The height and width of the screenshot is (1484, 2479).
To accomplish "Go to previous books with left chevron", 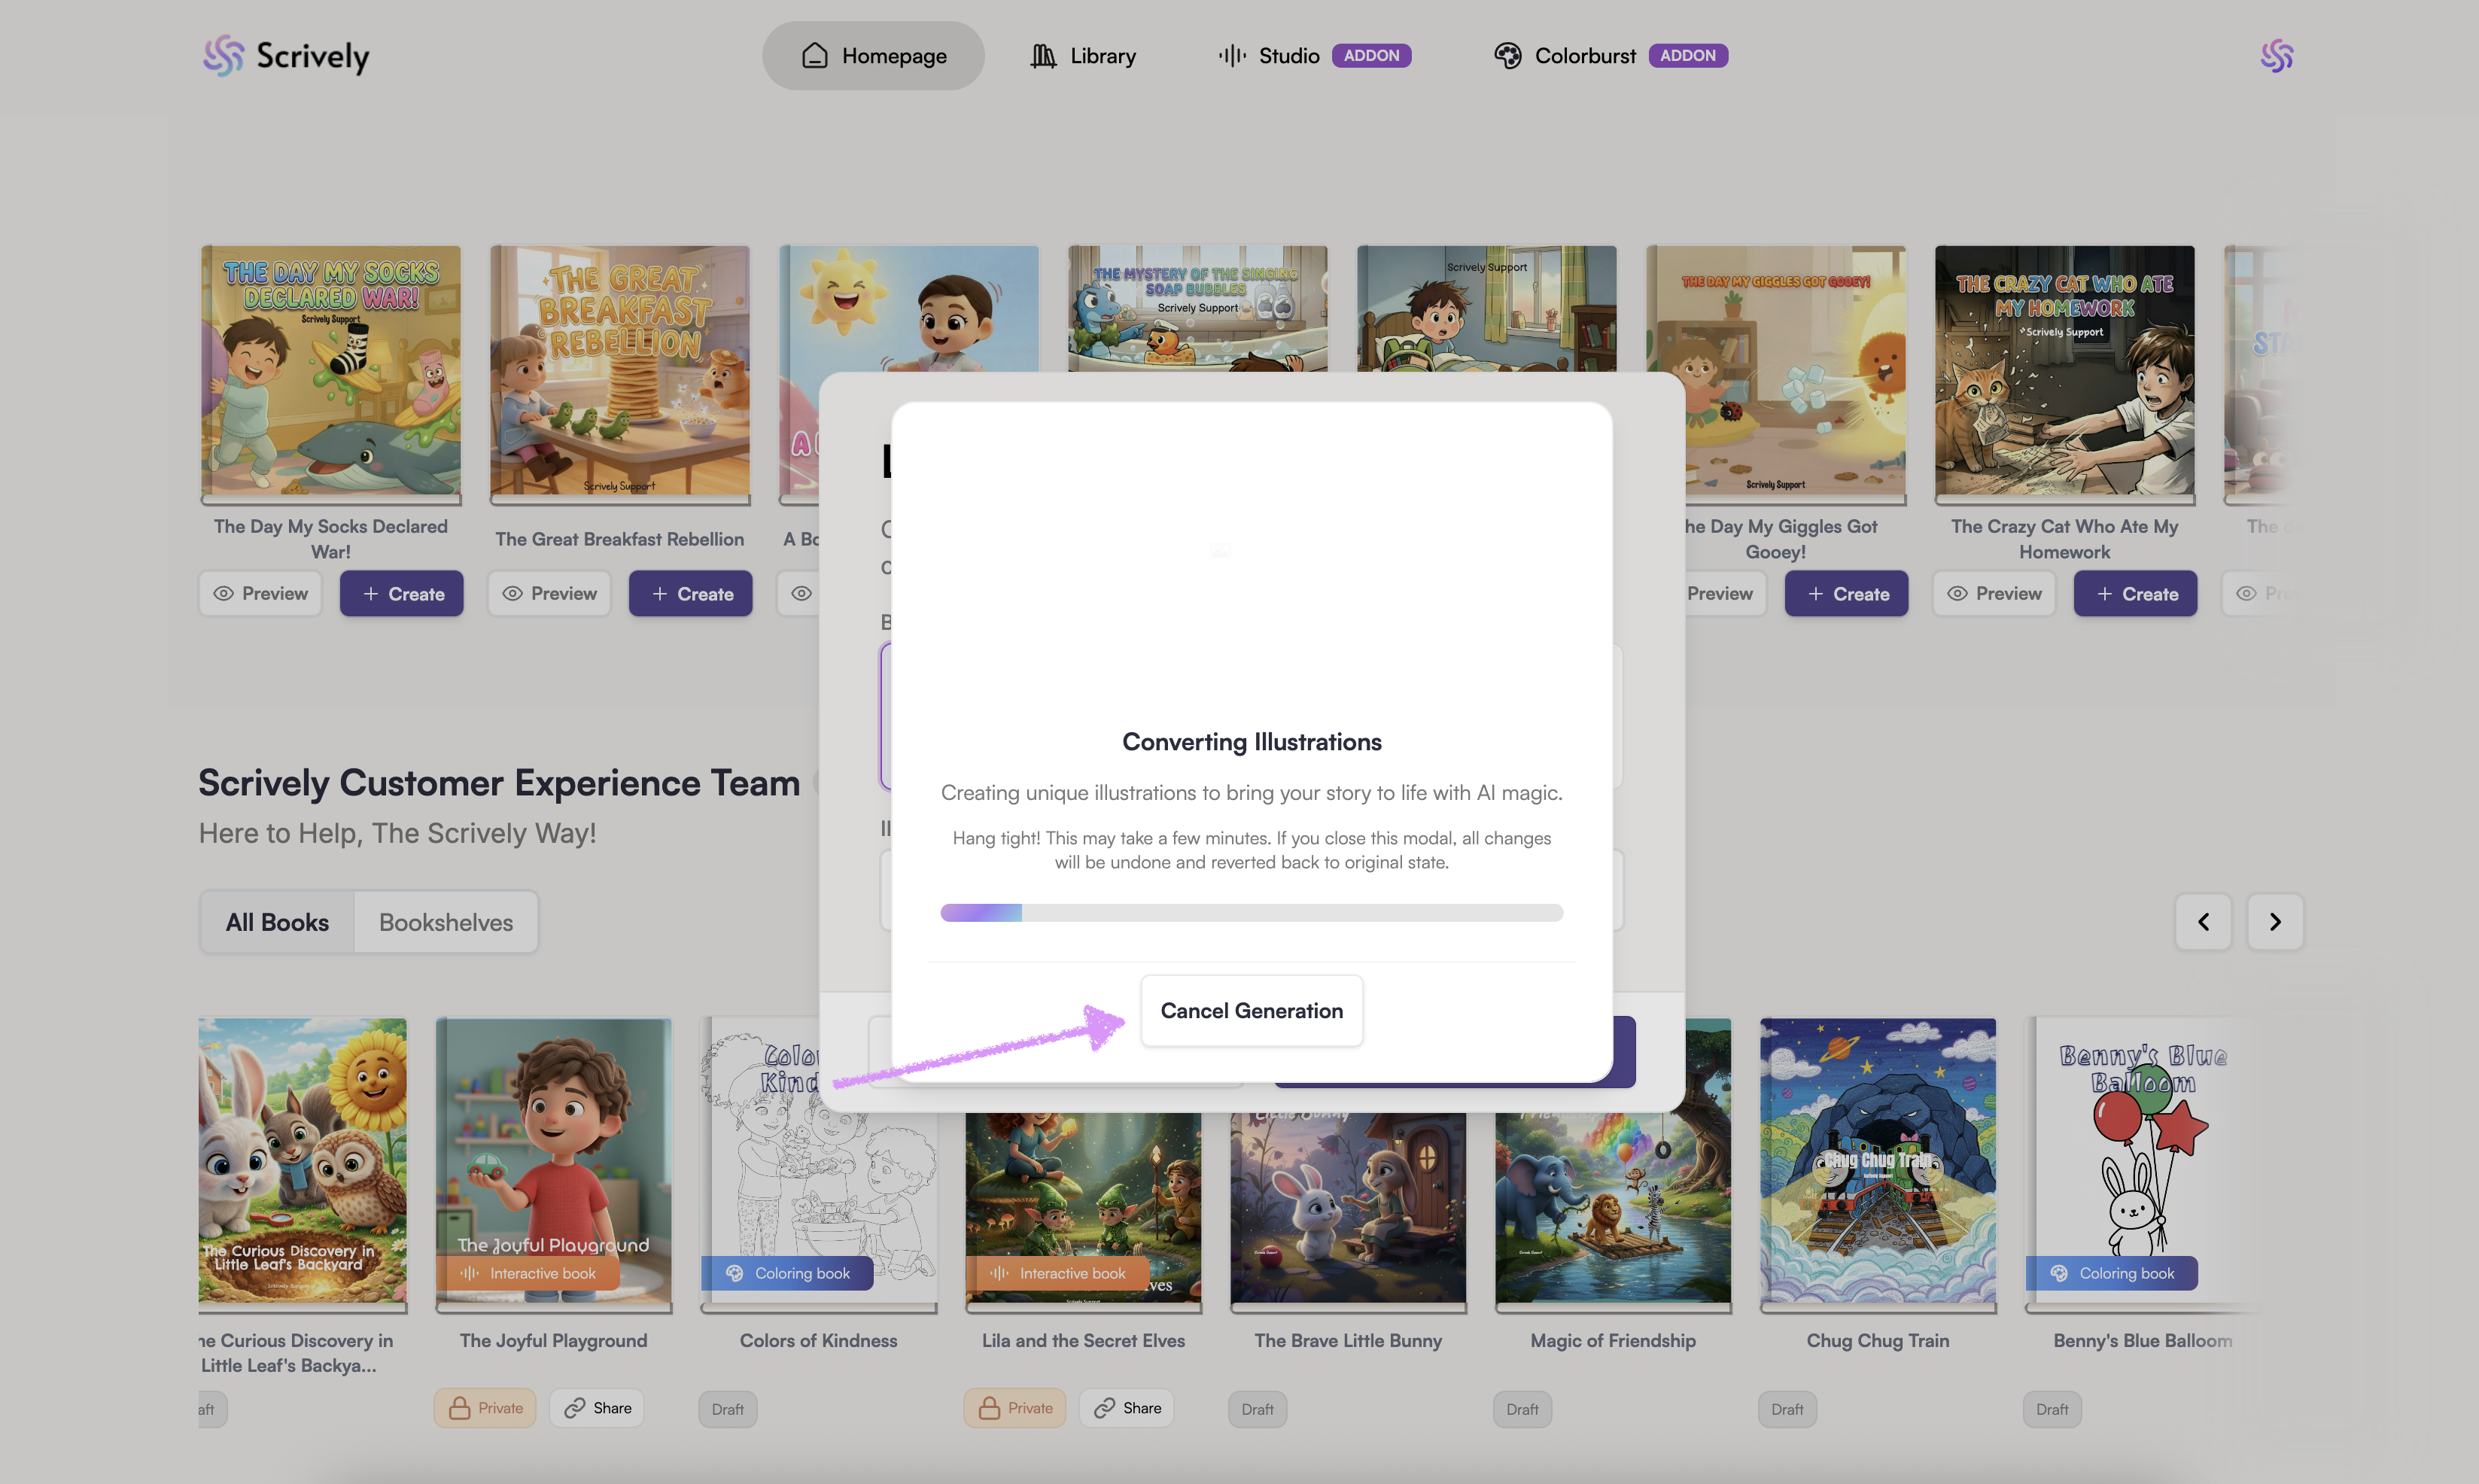I will [2203, 922].
